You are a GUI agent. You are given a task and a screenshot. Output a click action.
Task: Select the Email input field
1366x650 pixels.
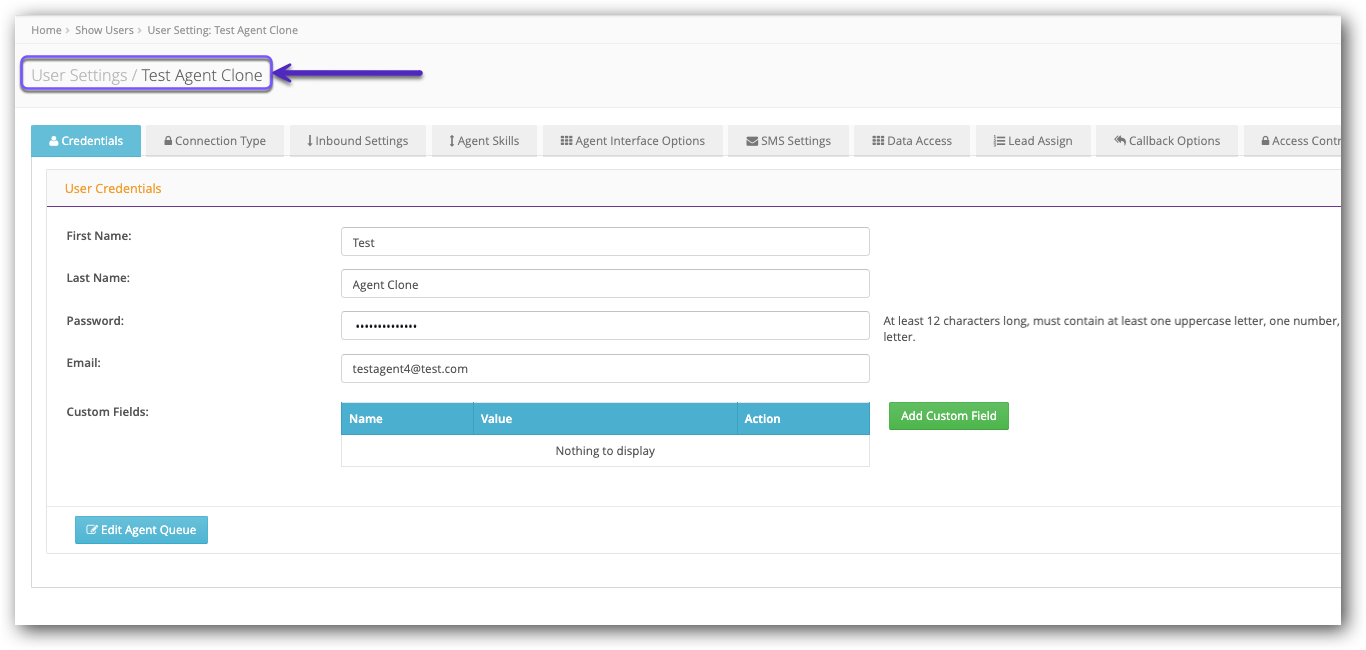(x=605, y=368)
